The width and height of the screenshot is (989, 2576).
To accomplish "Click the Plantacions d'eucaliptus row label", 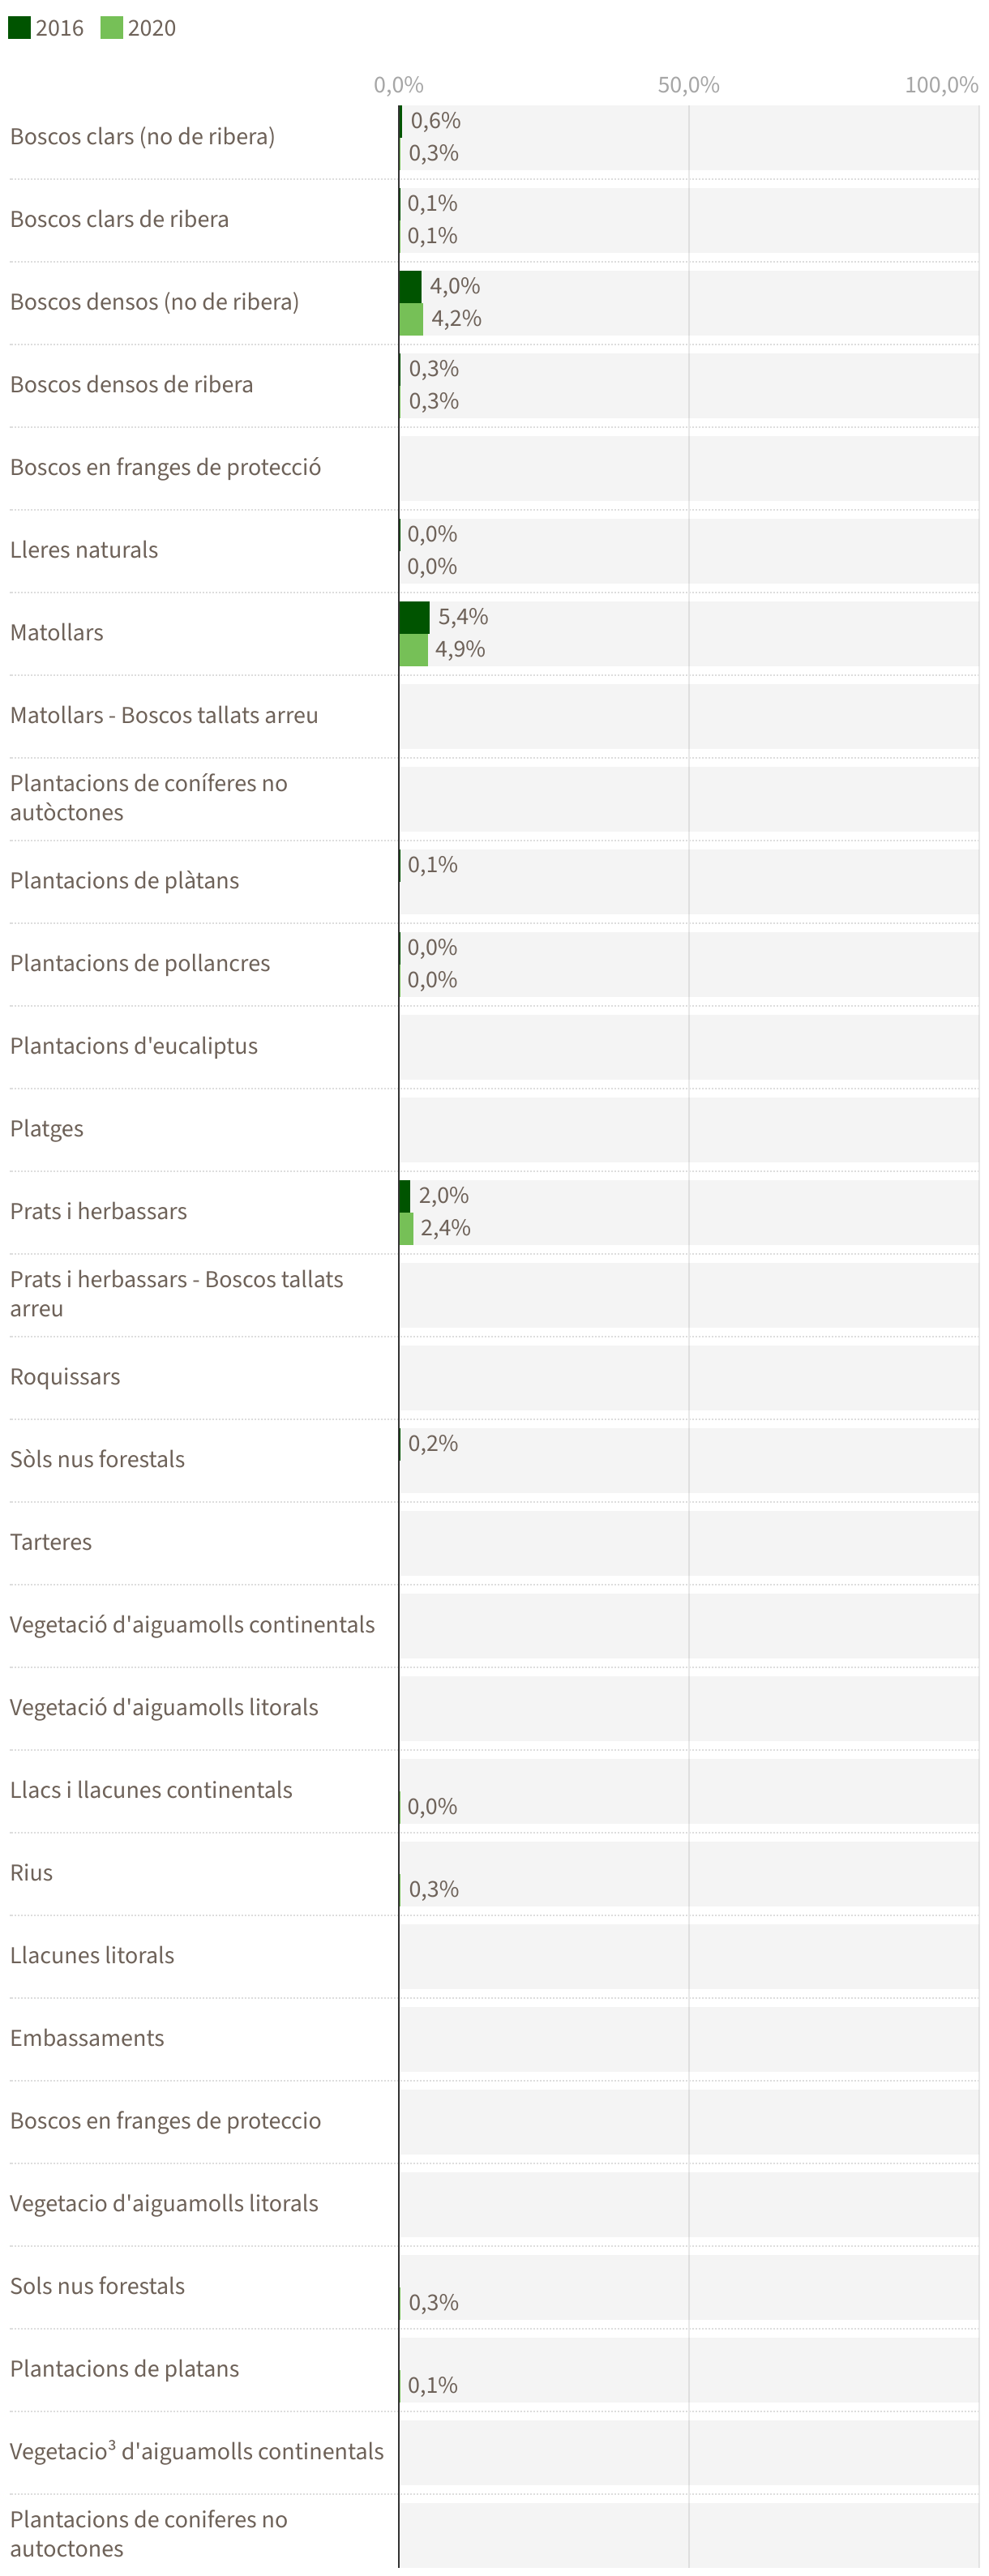I will pos(134,1046).
